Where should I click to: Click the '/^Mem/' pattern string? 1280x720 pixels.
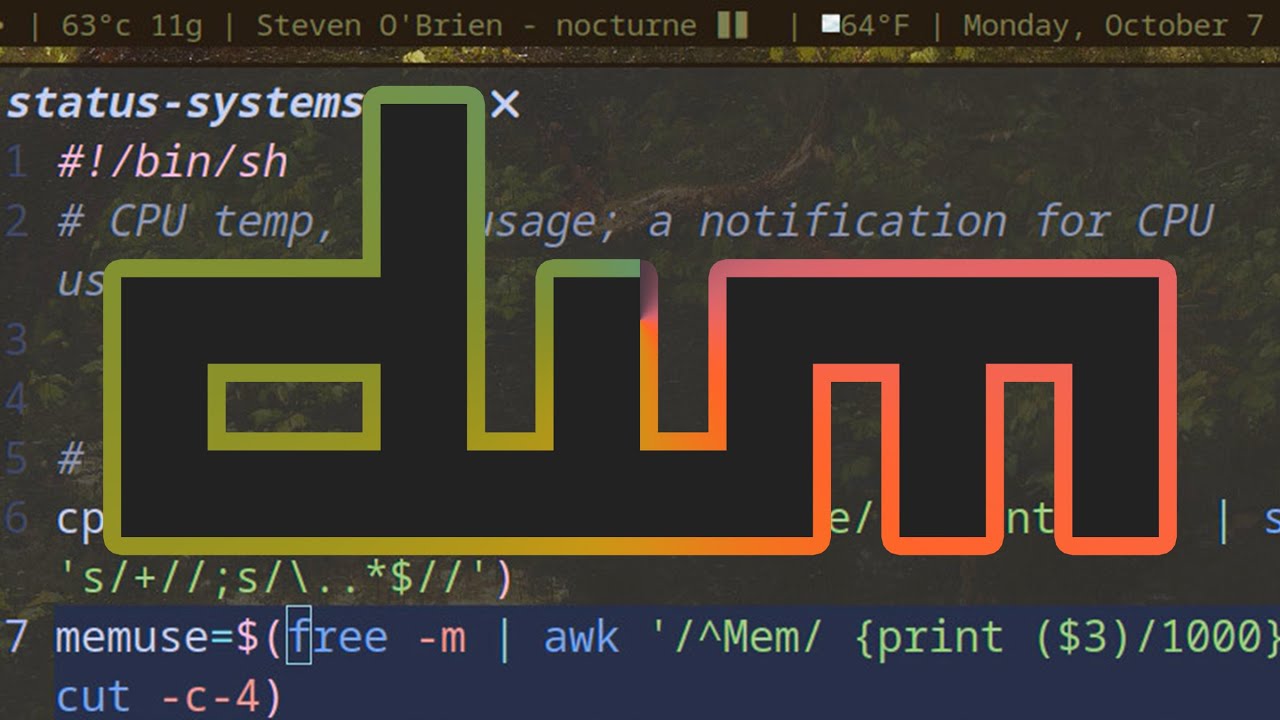736,637
